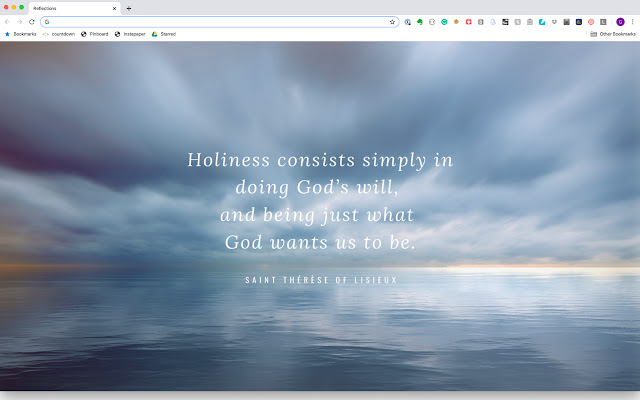Click the navy blue and yellow extension icon
This screenshot has width=640, height=400.
(x=579, y=22)
